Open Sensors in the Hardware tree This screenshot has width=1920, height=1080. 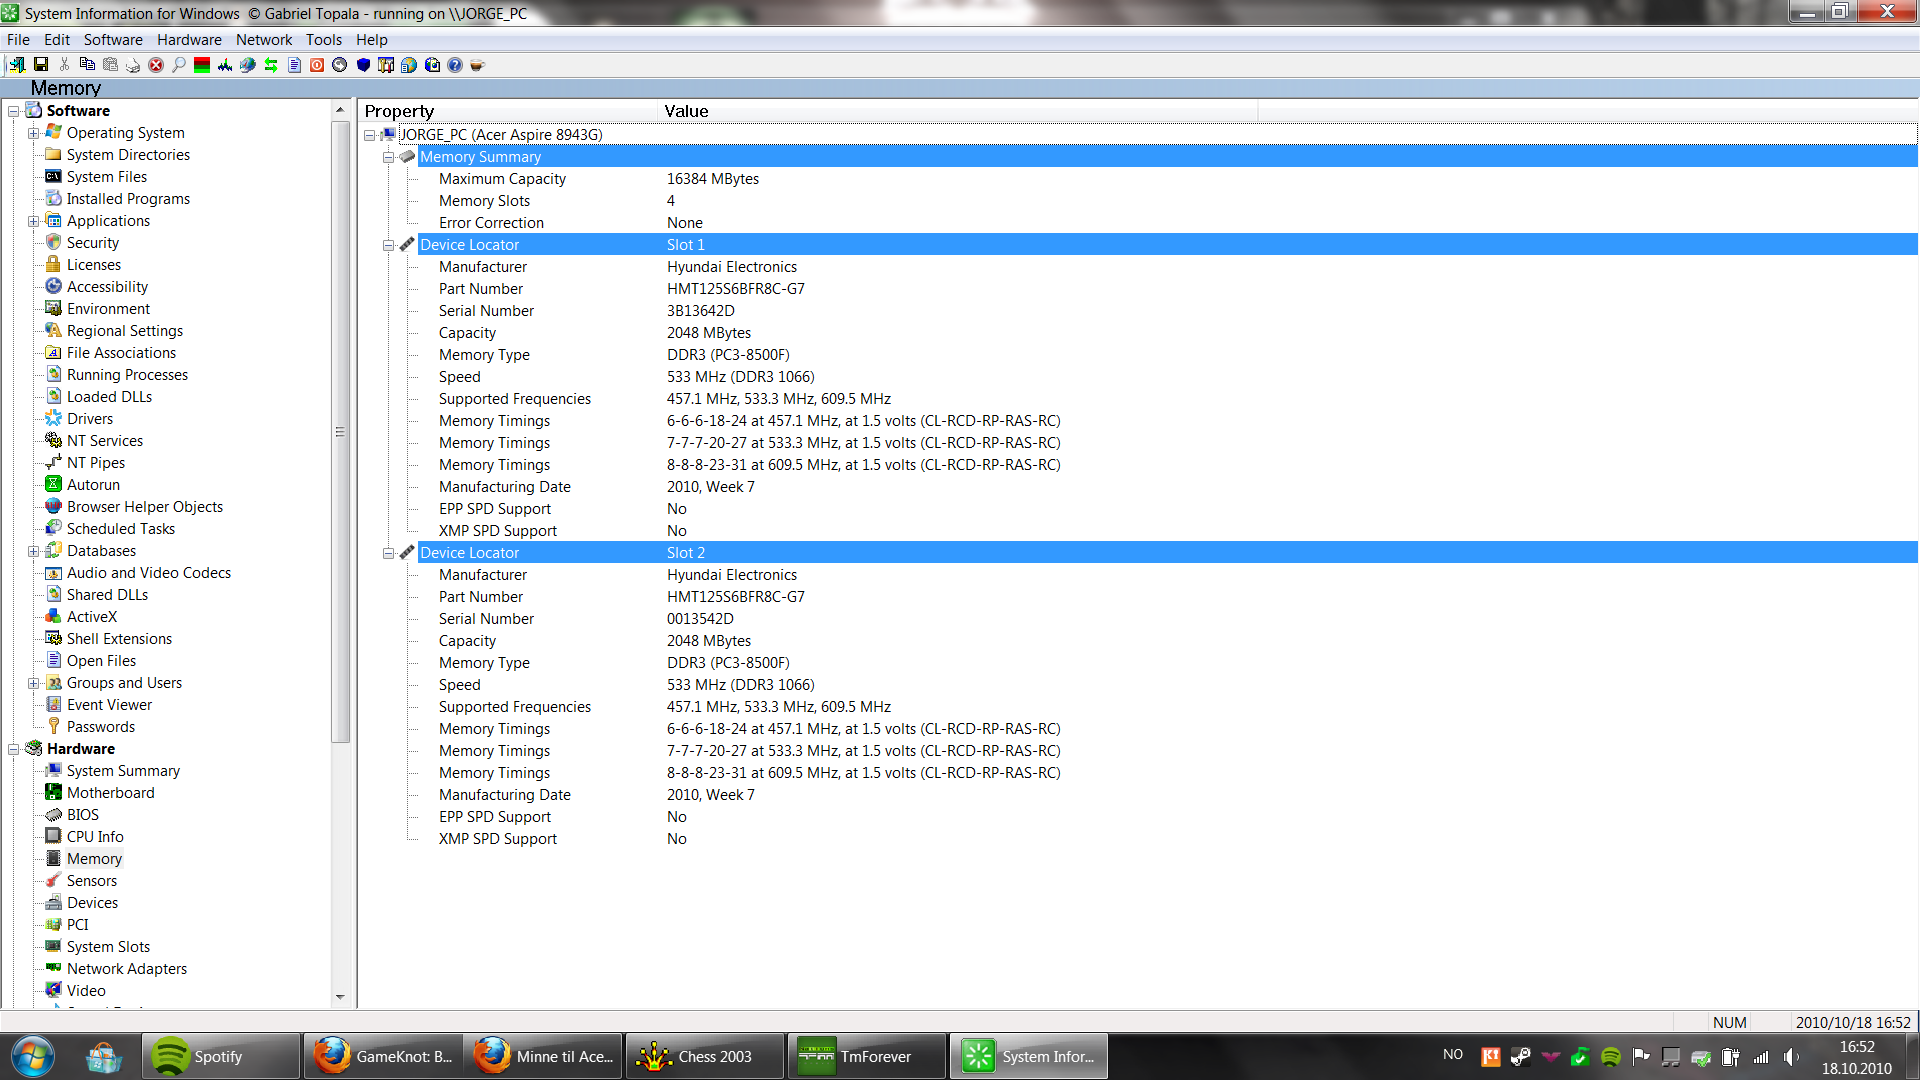click(x=91, y=881)
